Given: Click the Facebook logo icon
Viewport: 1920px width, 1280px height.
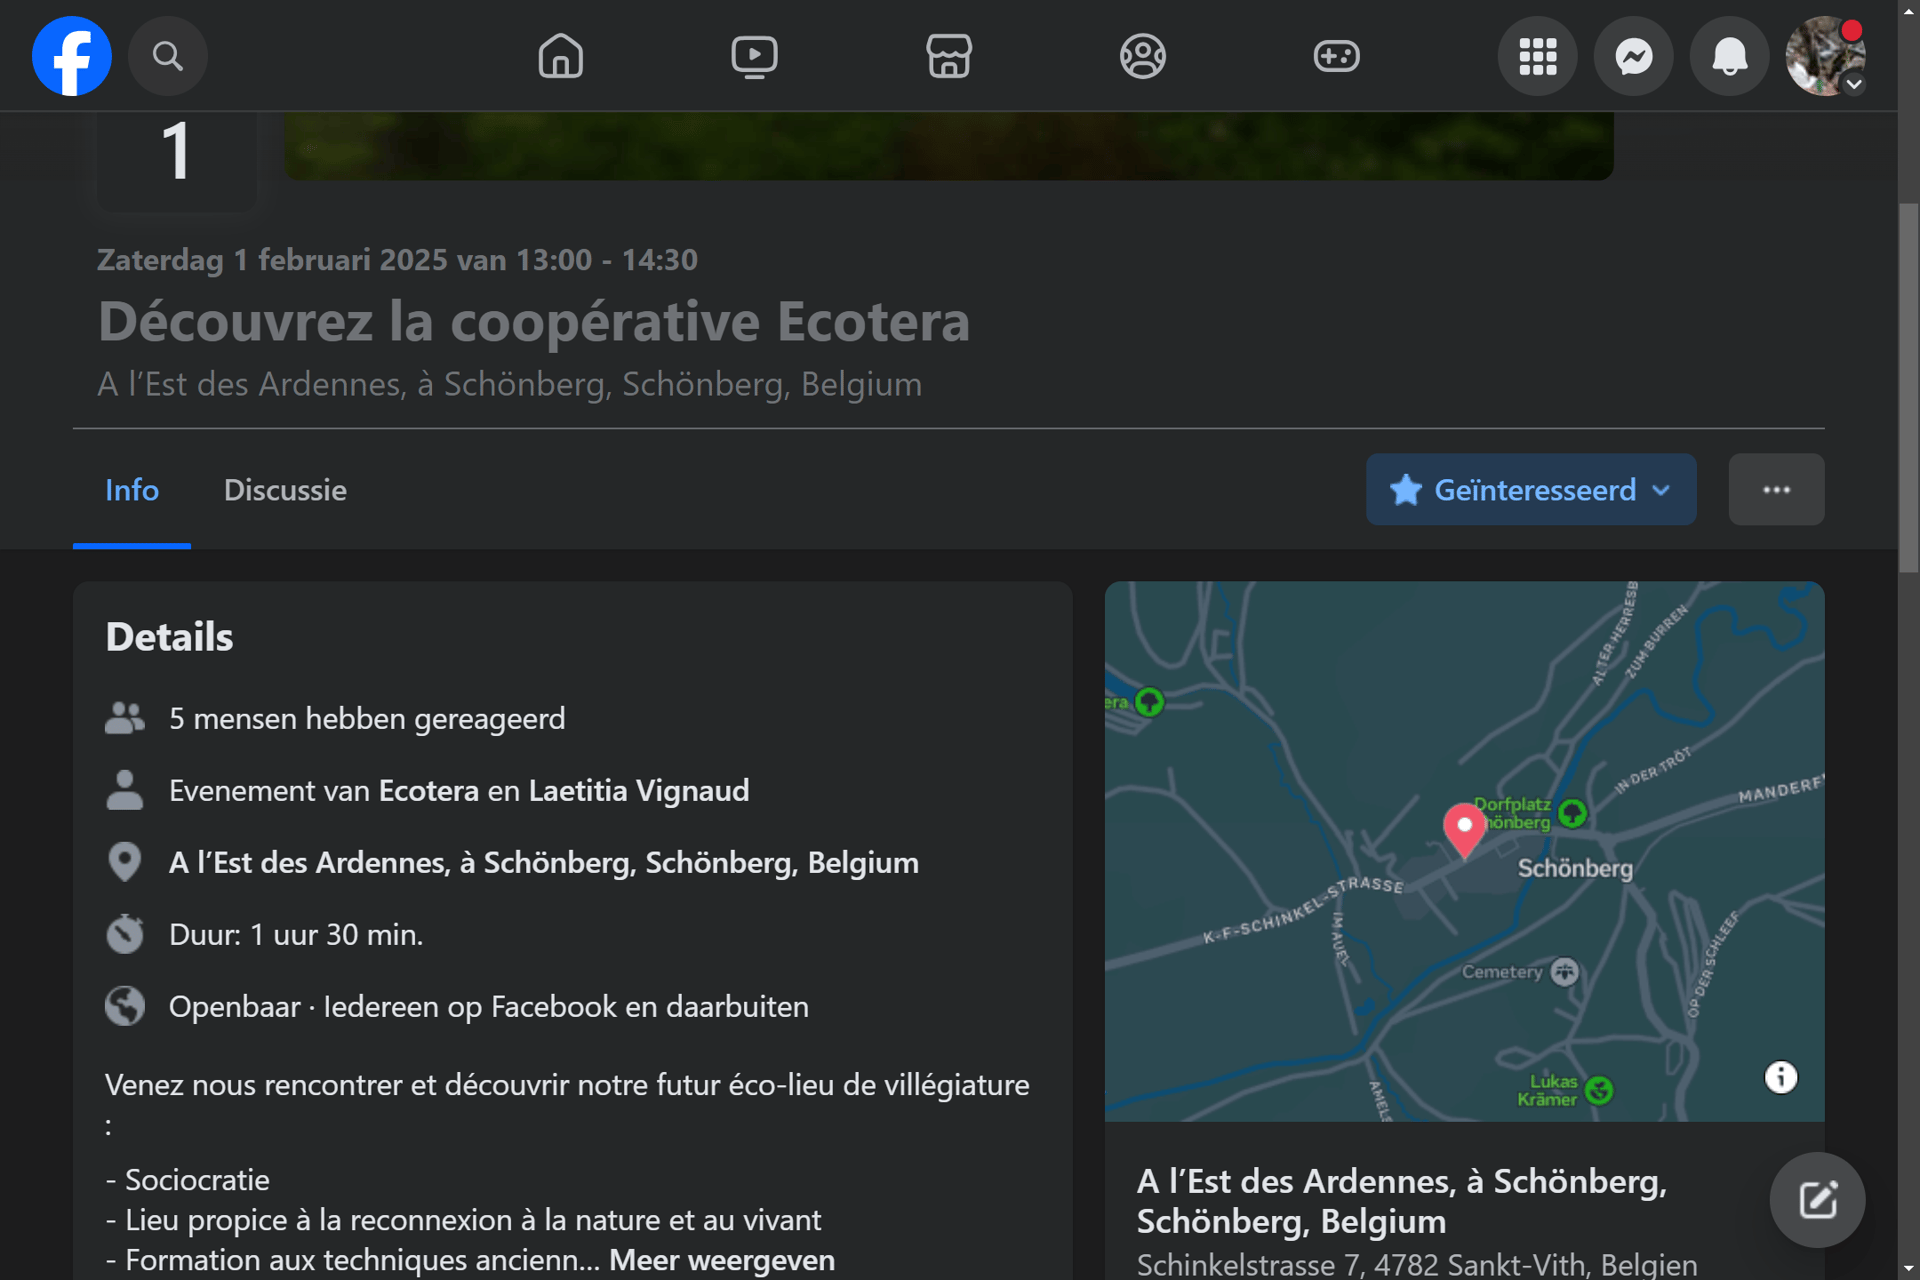Looking at the screenshot, I should pyautogui.click(x=71, y=56).
